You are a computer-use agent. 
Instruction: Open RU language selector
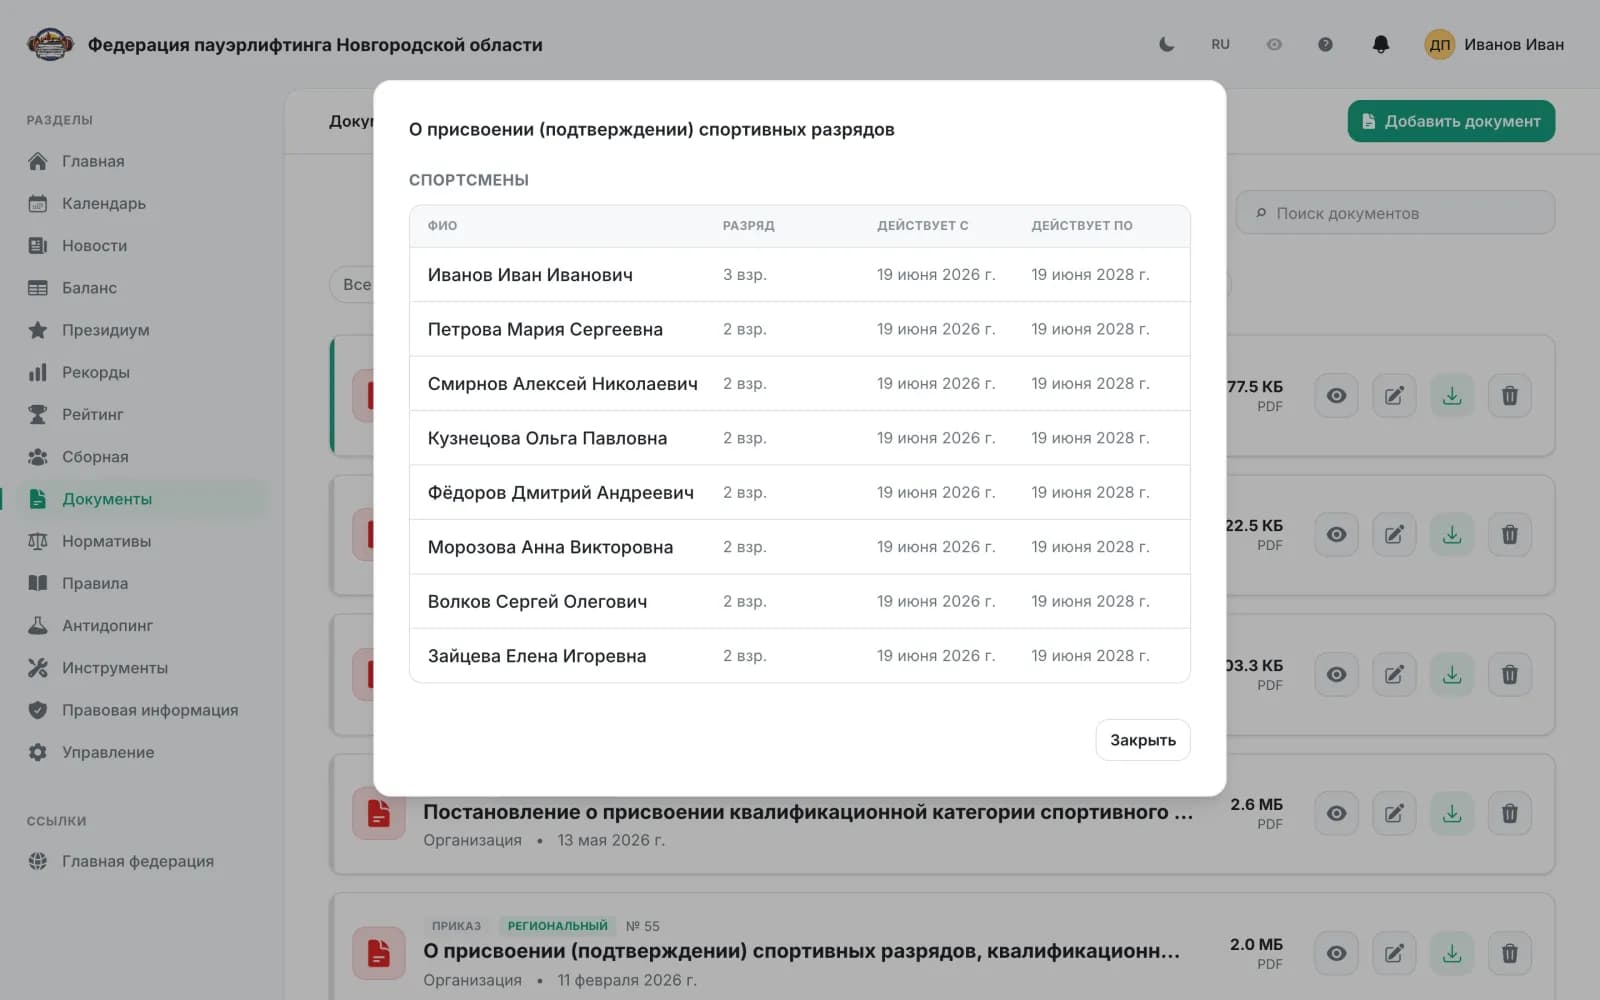coord(1220,44)
